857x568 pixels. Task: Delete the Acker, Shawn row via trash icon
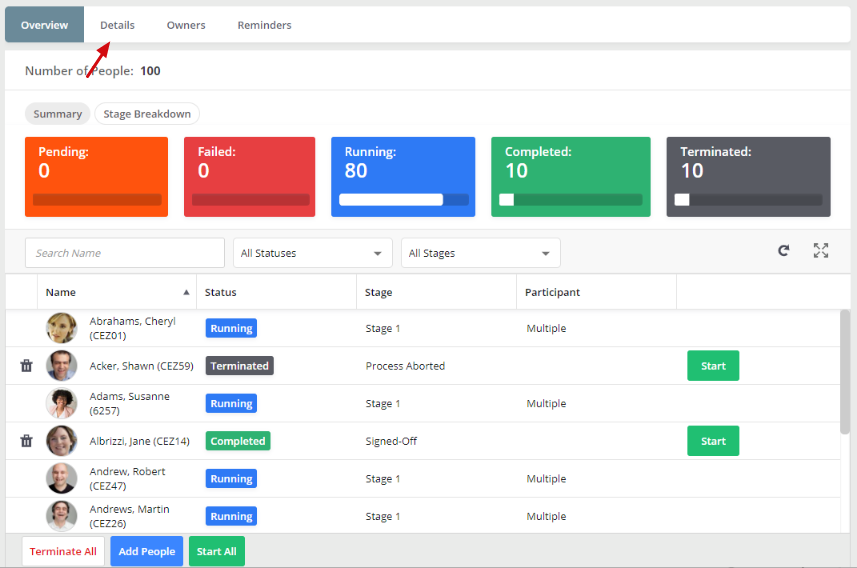[26, 366]
